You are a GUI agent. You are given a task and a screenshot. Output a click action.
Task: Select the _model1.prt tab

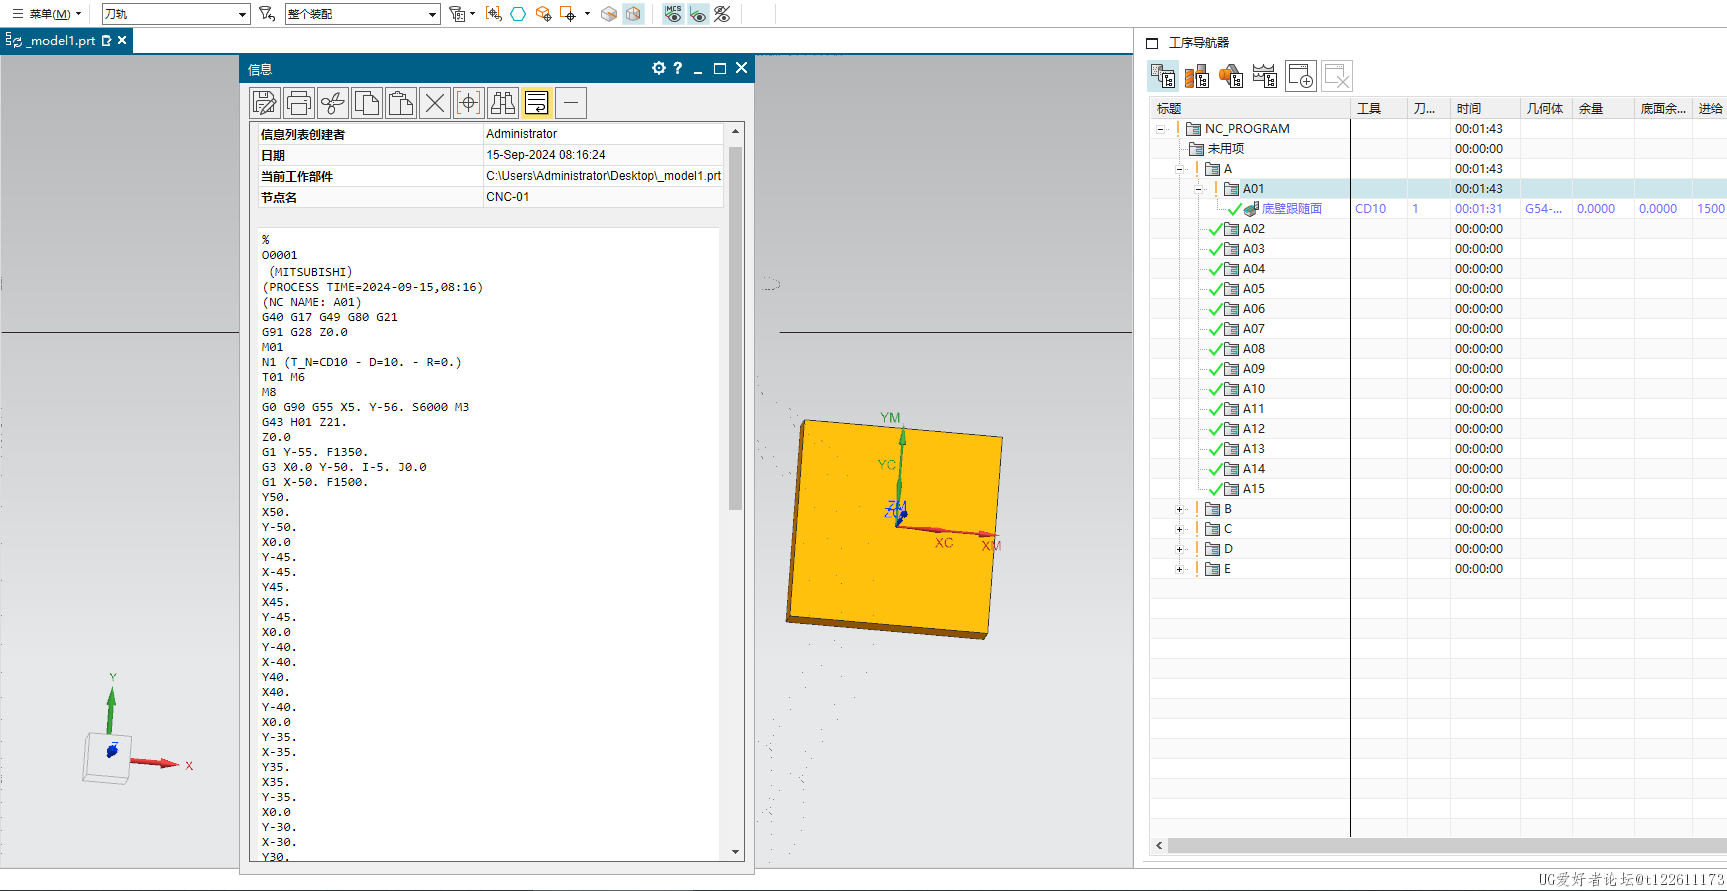tap(61, 41)
